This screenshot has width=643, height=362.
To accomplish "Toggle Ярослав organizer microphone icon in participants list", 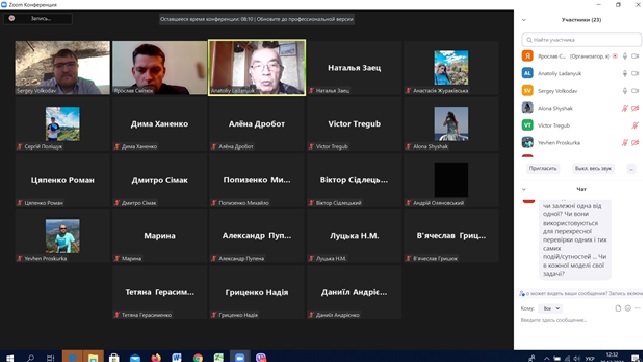I will pyautogui.click(x=625, y=56).
